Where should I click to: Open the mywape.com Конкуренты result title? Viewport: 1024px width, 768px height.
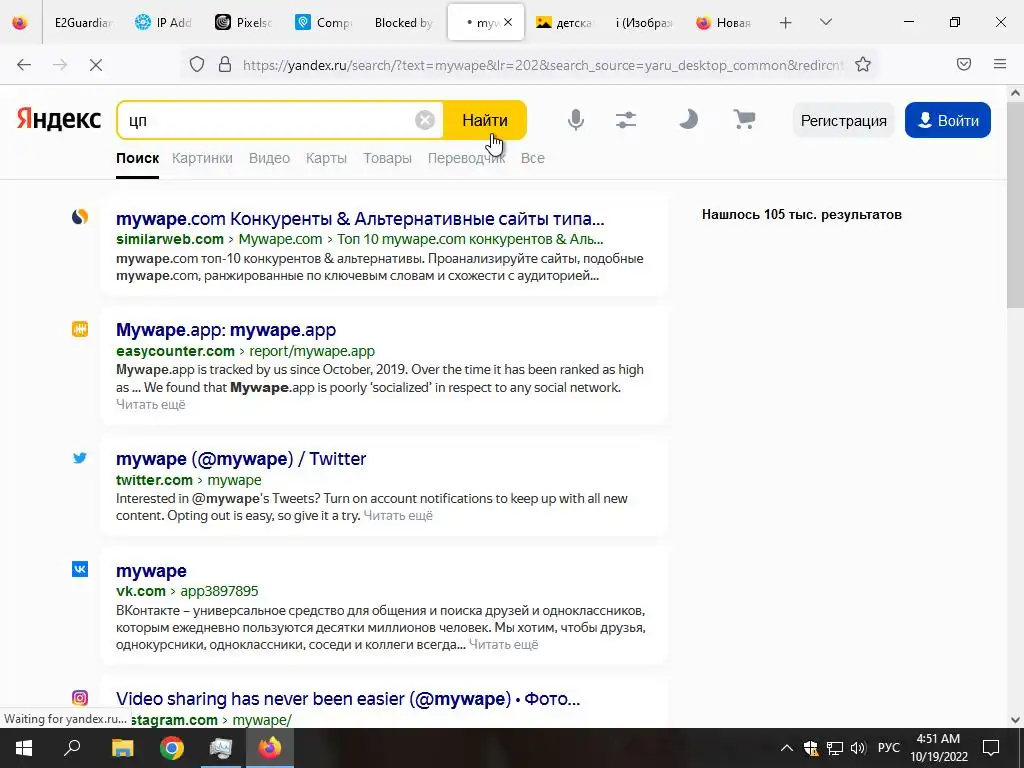point(360,218)
